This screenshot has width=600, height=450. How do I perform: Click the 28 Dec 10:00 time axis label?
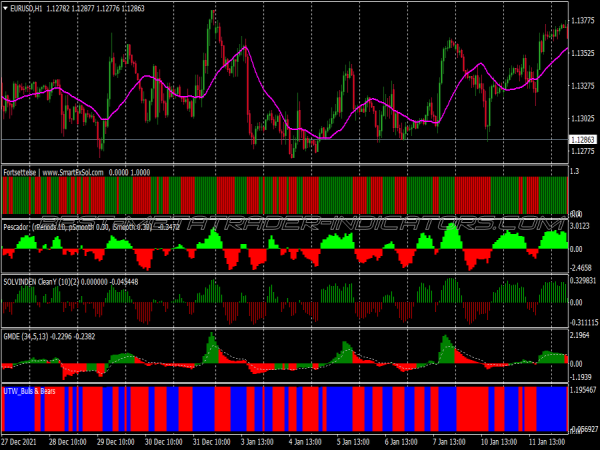(67, 442)
